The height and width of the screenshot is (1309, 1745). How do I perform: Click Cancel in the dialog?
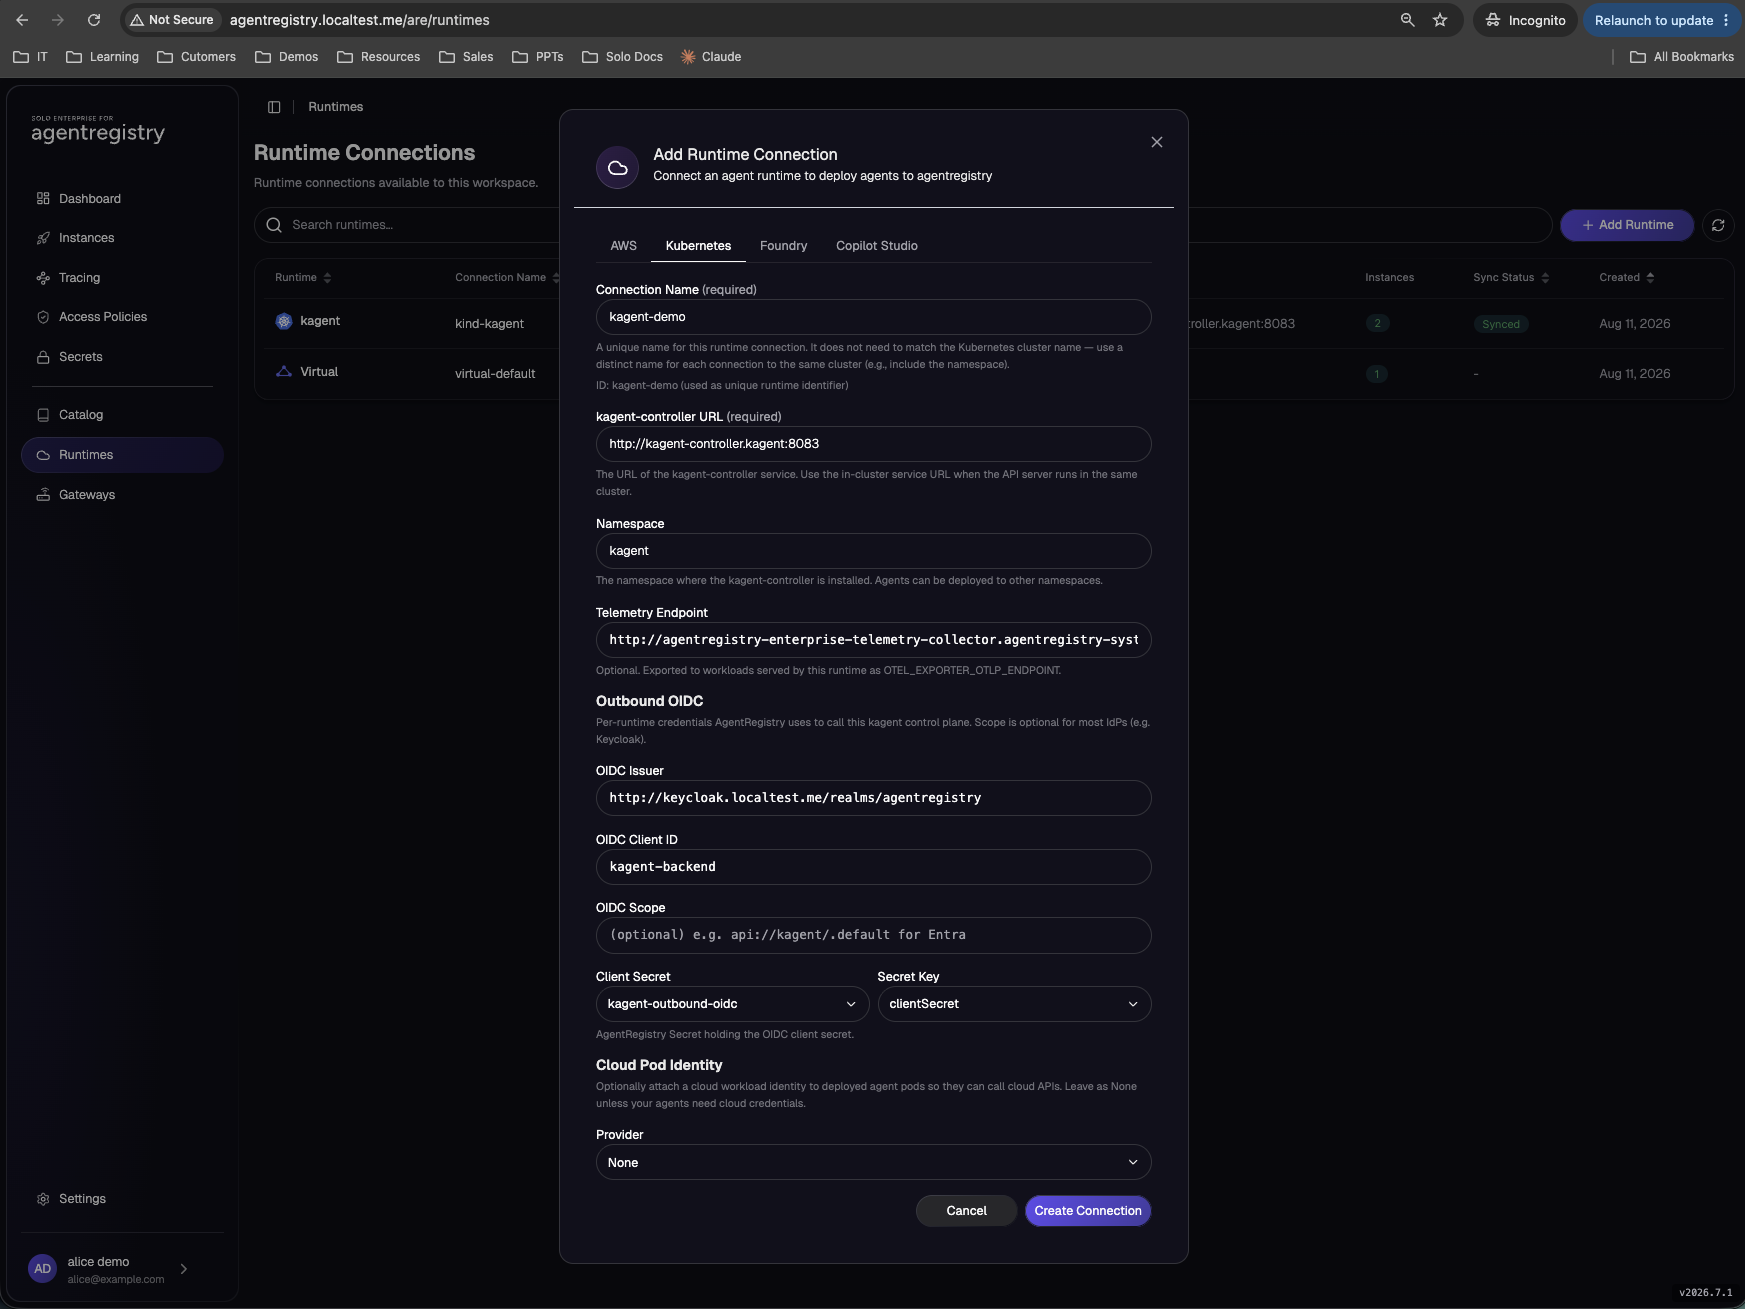tap(966, 1211)
